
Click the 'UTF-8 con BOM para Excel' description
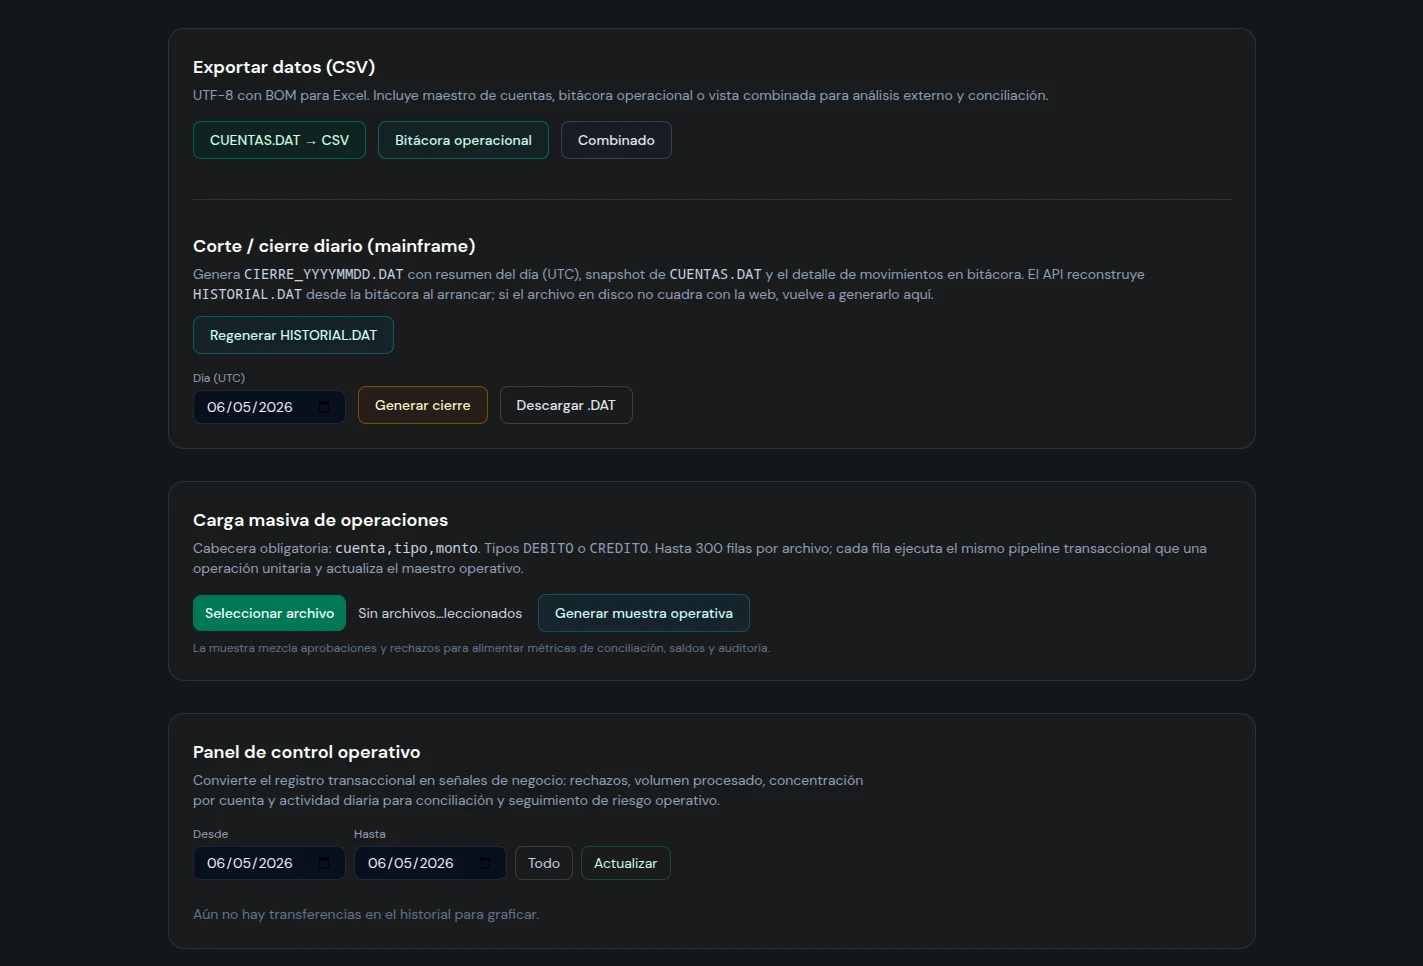[x=620, y=96]
